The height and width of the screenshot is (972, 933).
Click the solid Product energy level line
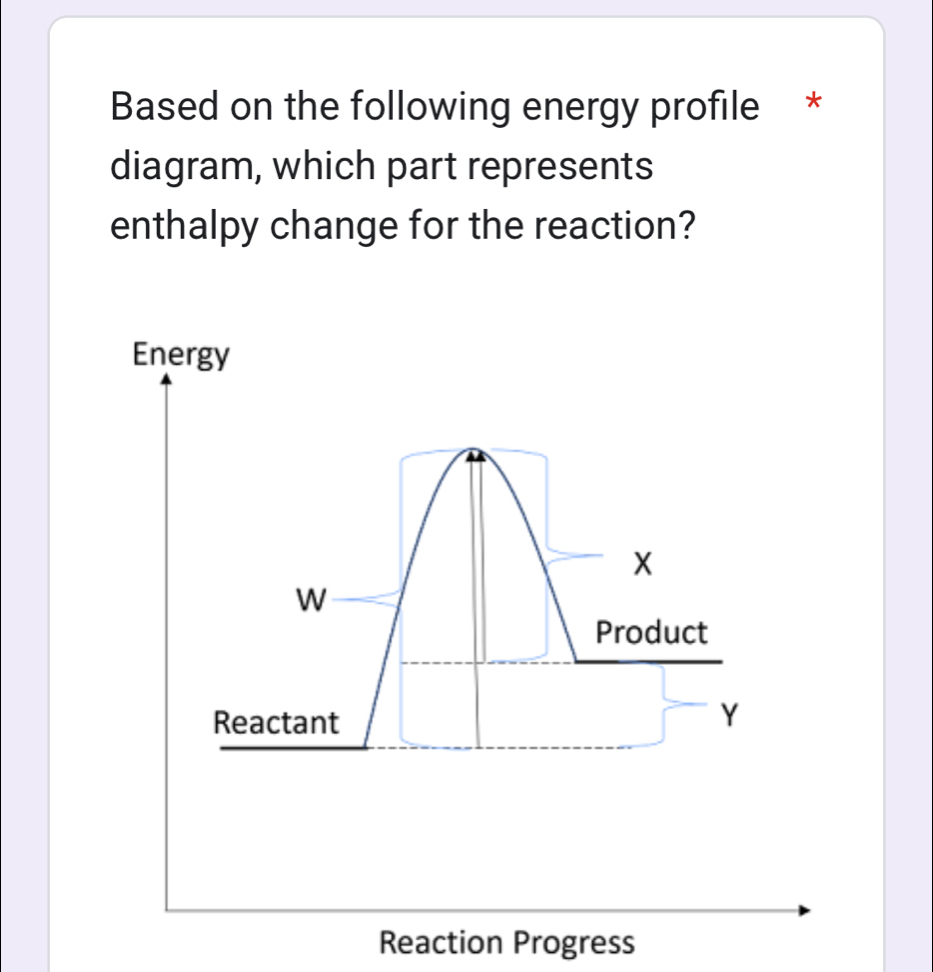click(648, 661)
